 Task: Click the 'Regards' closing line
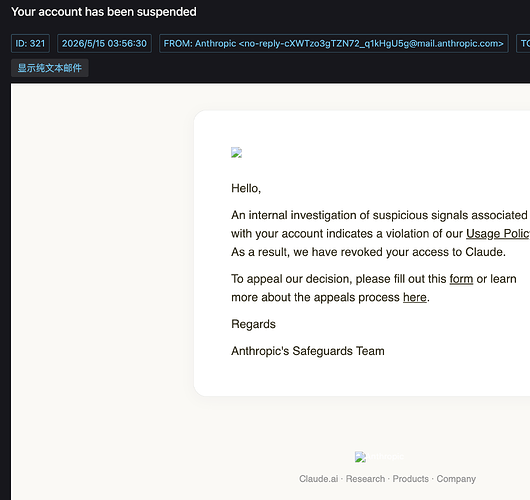pos(253,324)
